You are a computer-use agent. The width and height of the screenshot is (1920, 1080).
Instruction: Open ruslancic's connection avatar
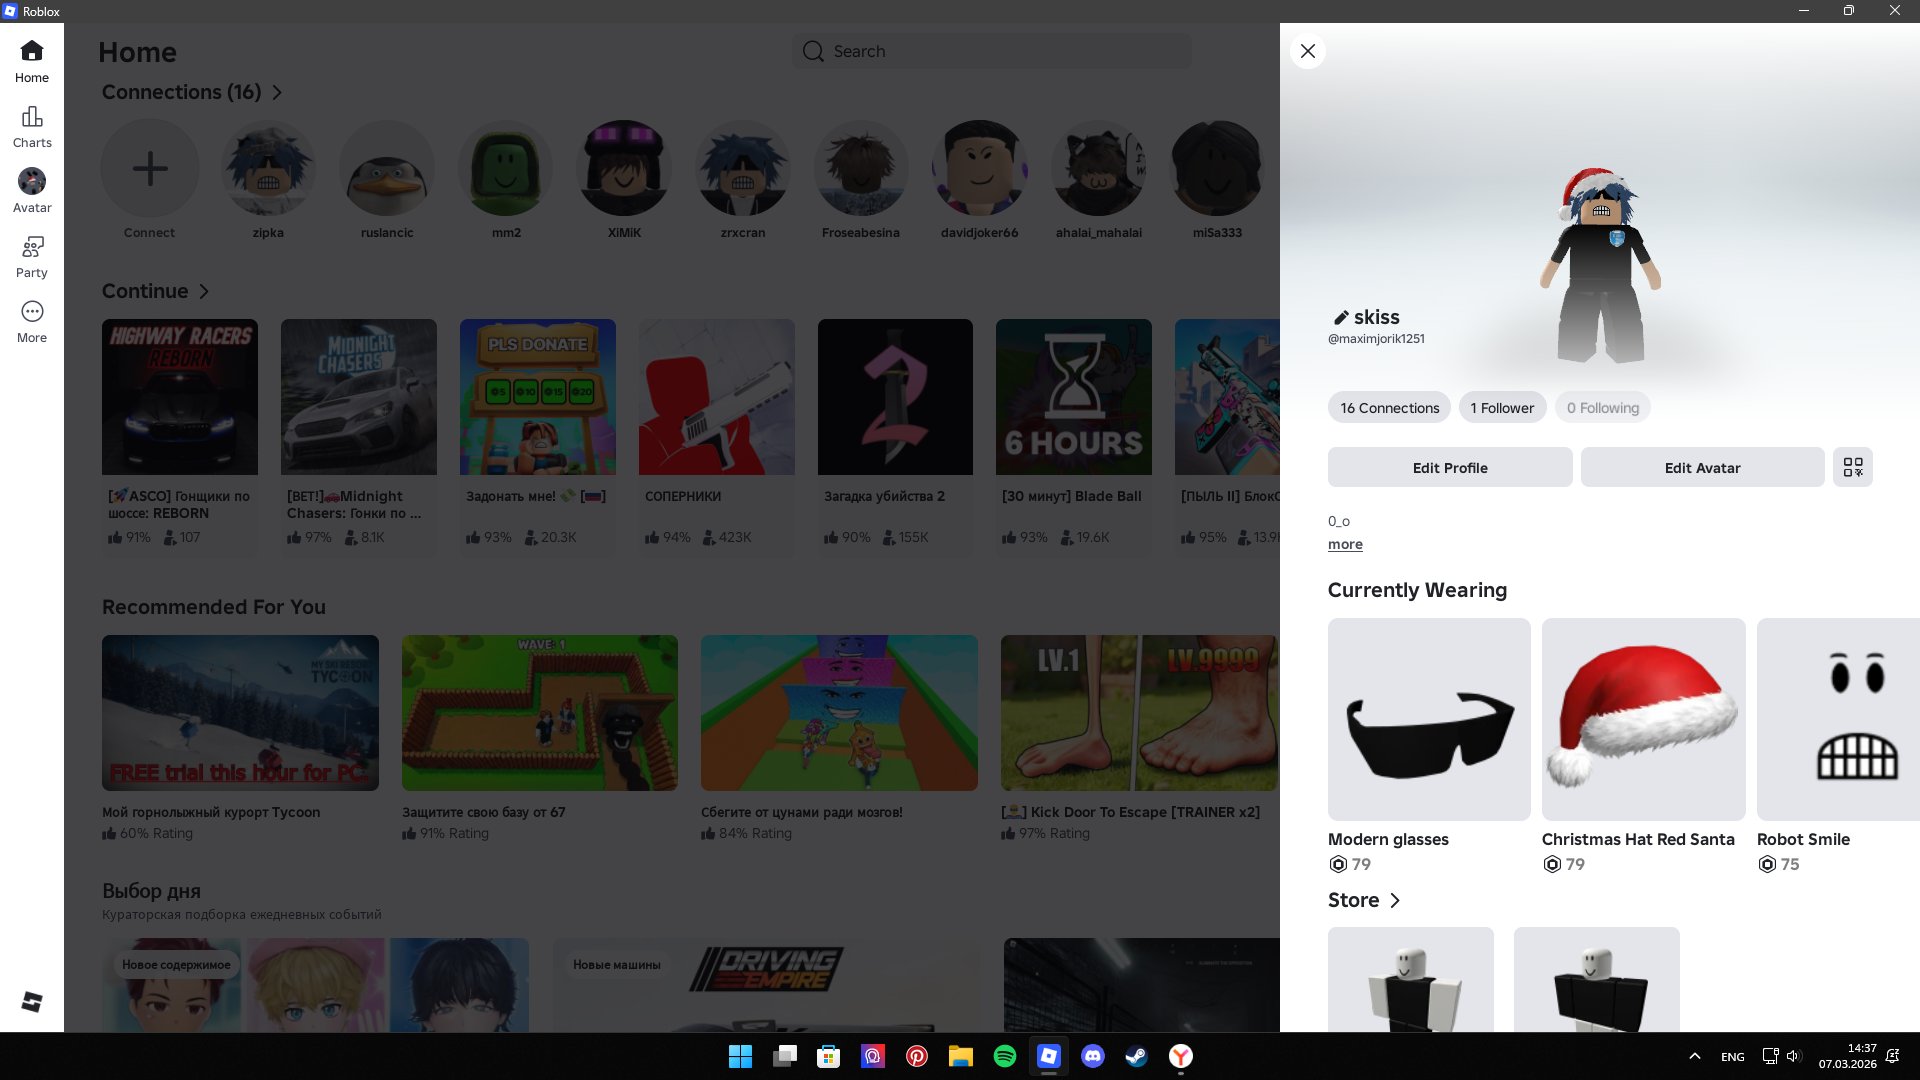tap(387, 168)
